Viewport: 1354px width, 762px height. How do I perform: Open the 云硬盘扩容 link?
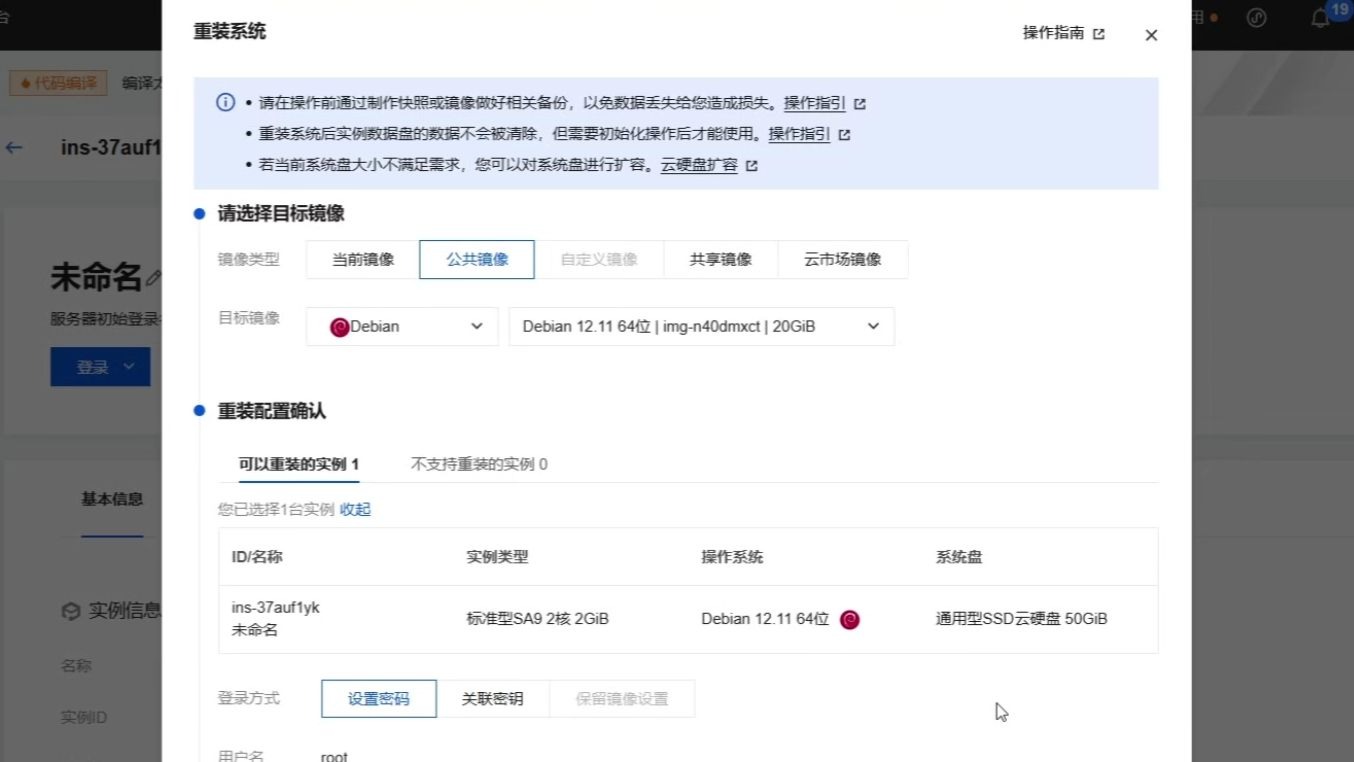[699, 165]
